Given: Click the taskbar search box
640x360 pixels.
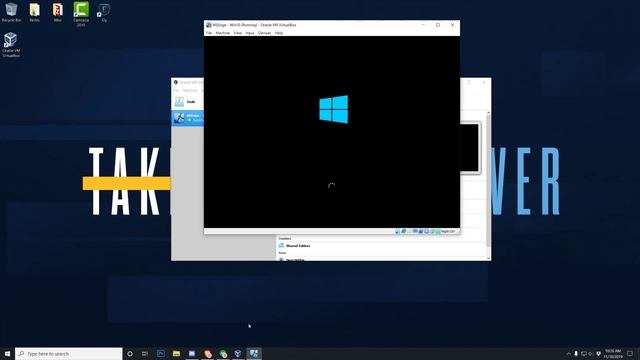Looking at the screenshot, I should pyautogui.click(x=69, y=353).
